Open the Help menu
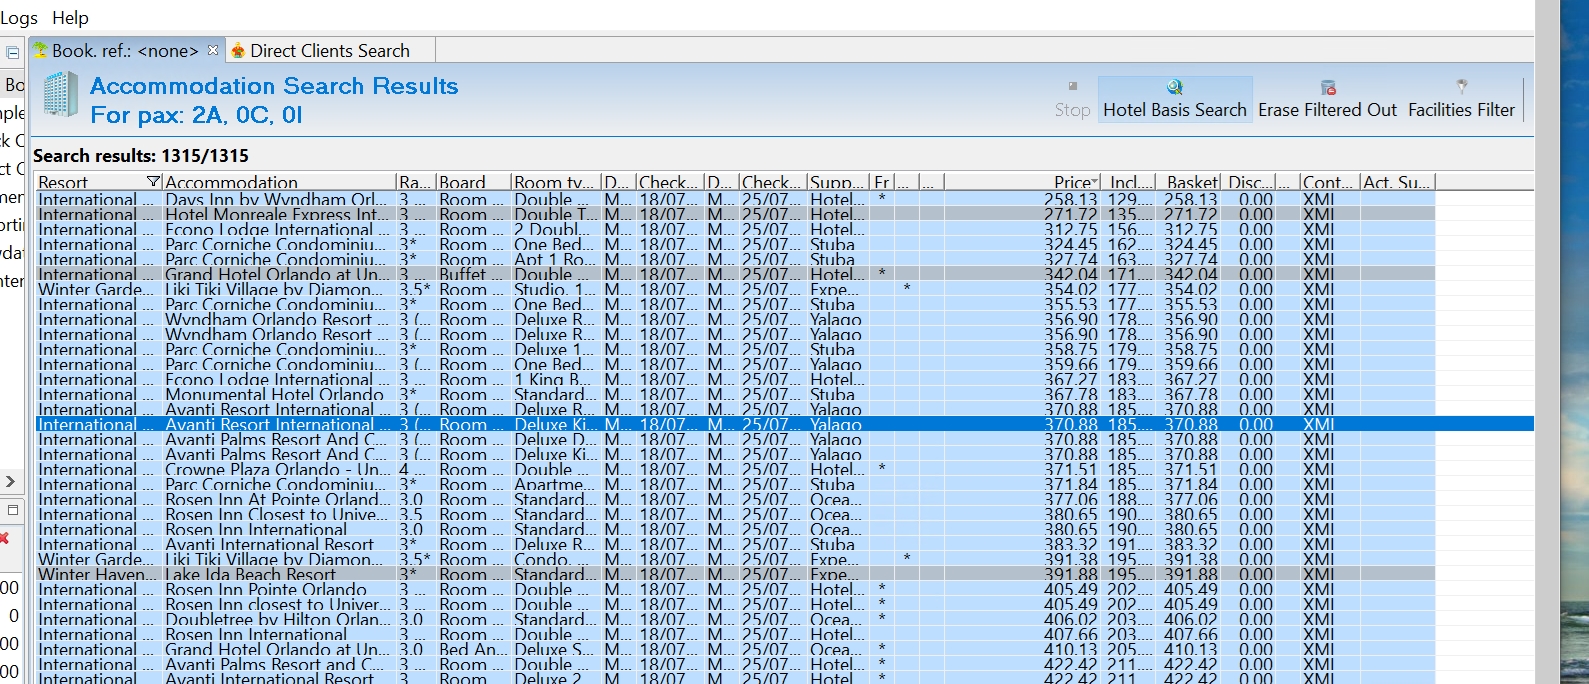Viewport: 1589px width, 684px height. [70, 17]
